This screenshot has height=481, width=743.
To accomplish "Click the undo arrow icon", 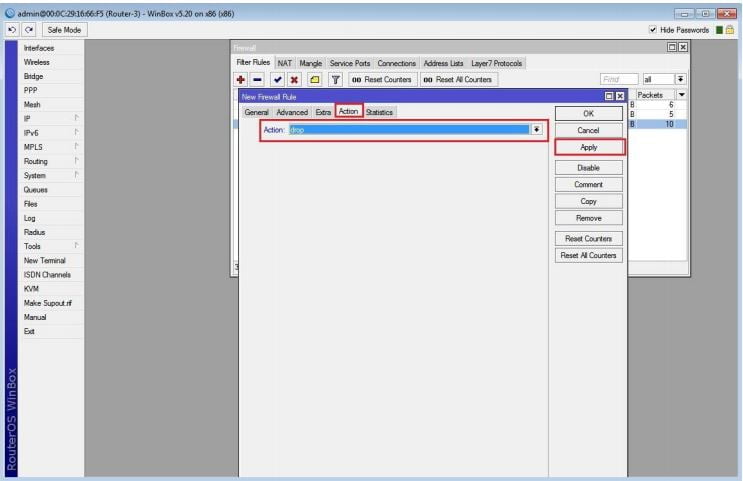I will [10, 30].
